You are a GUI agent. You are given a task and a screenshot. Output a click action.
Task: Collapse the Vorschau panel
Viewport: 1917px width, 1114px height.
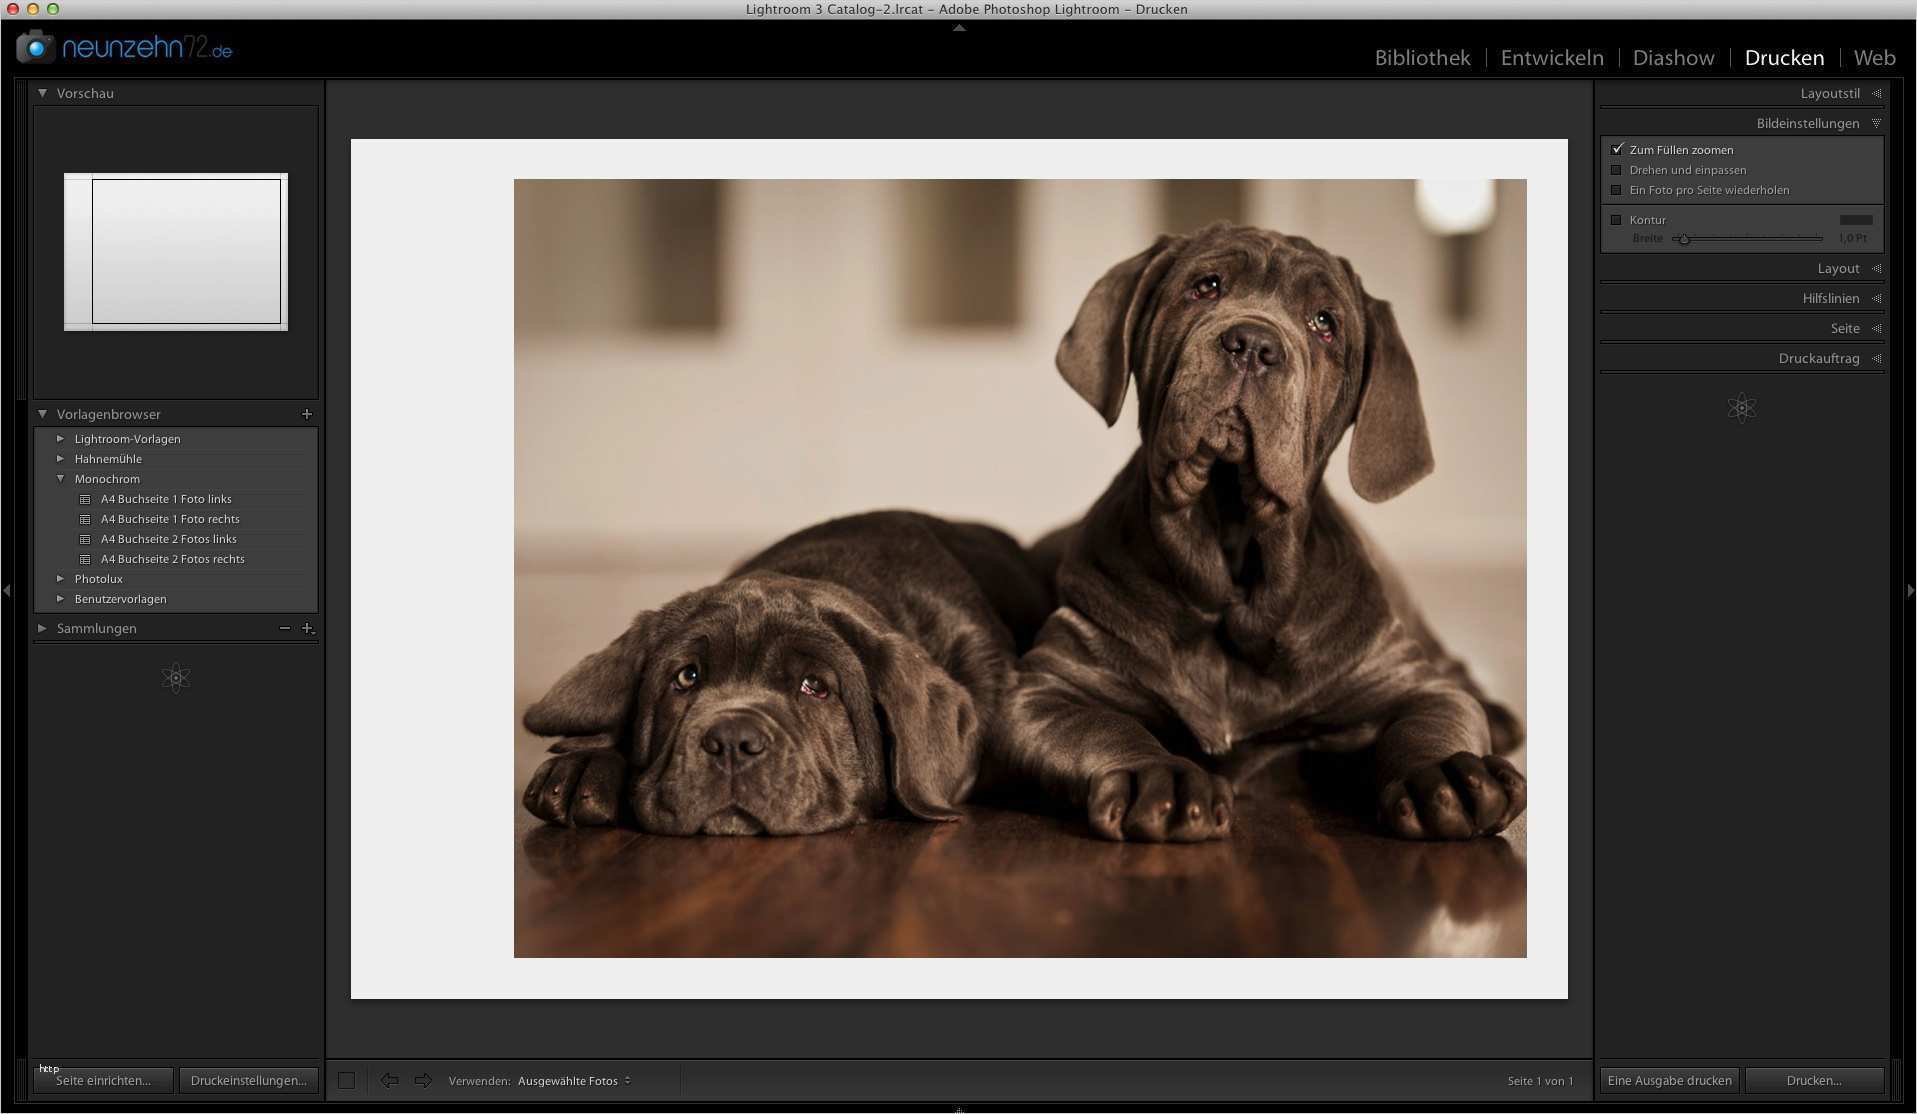tap(43, 93)
